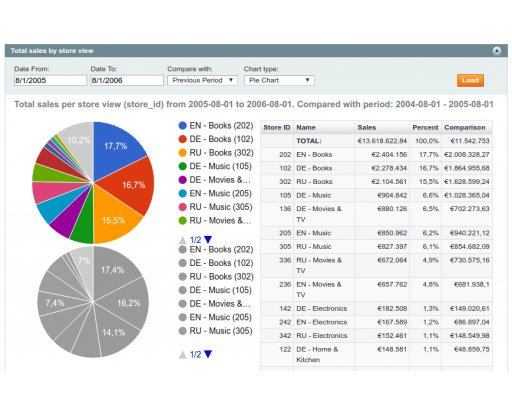Screen dimensions: 512x410
Task: Click the RU - Movies & TV table name
Action: coord(319,265)
